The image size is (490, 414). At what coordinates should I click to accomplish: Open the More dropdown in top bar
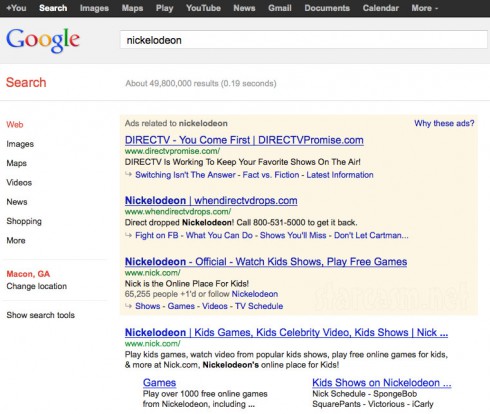coord(425,8)
